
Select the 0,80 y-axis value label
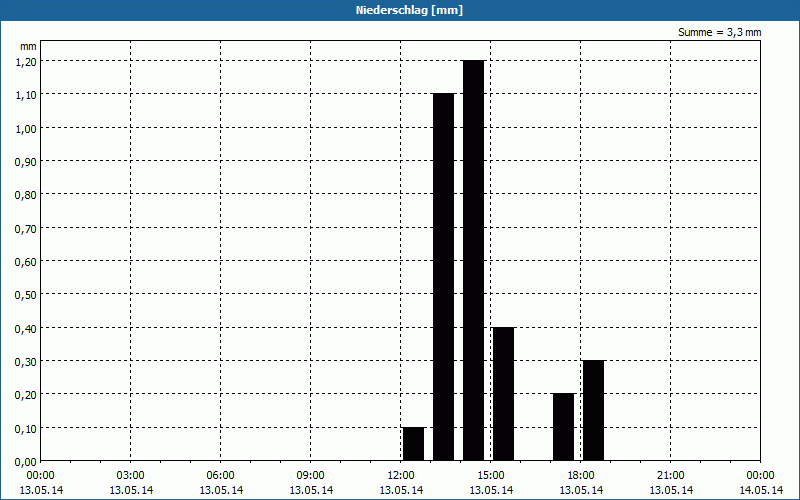click(x=26, y=194)
